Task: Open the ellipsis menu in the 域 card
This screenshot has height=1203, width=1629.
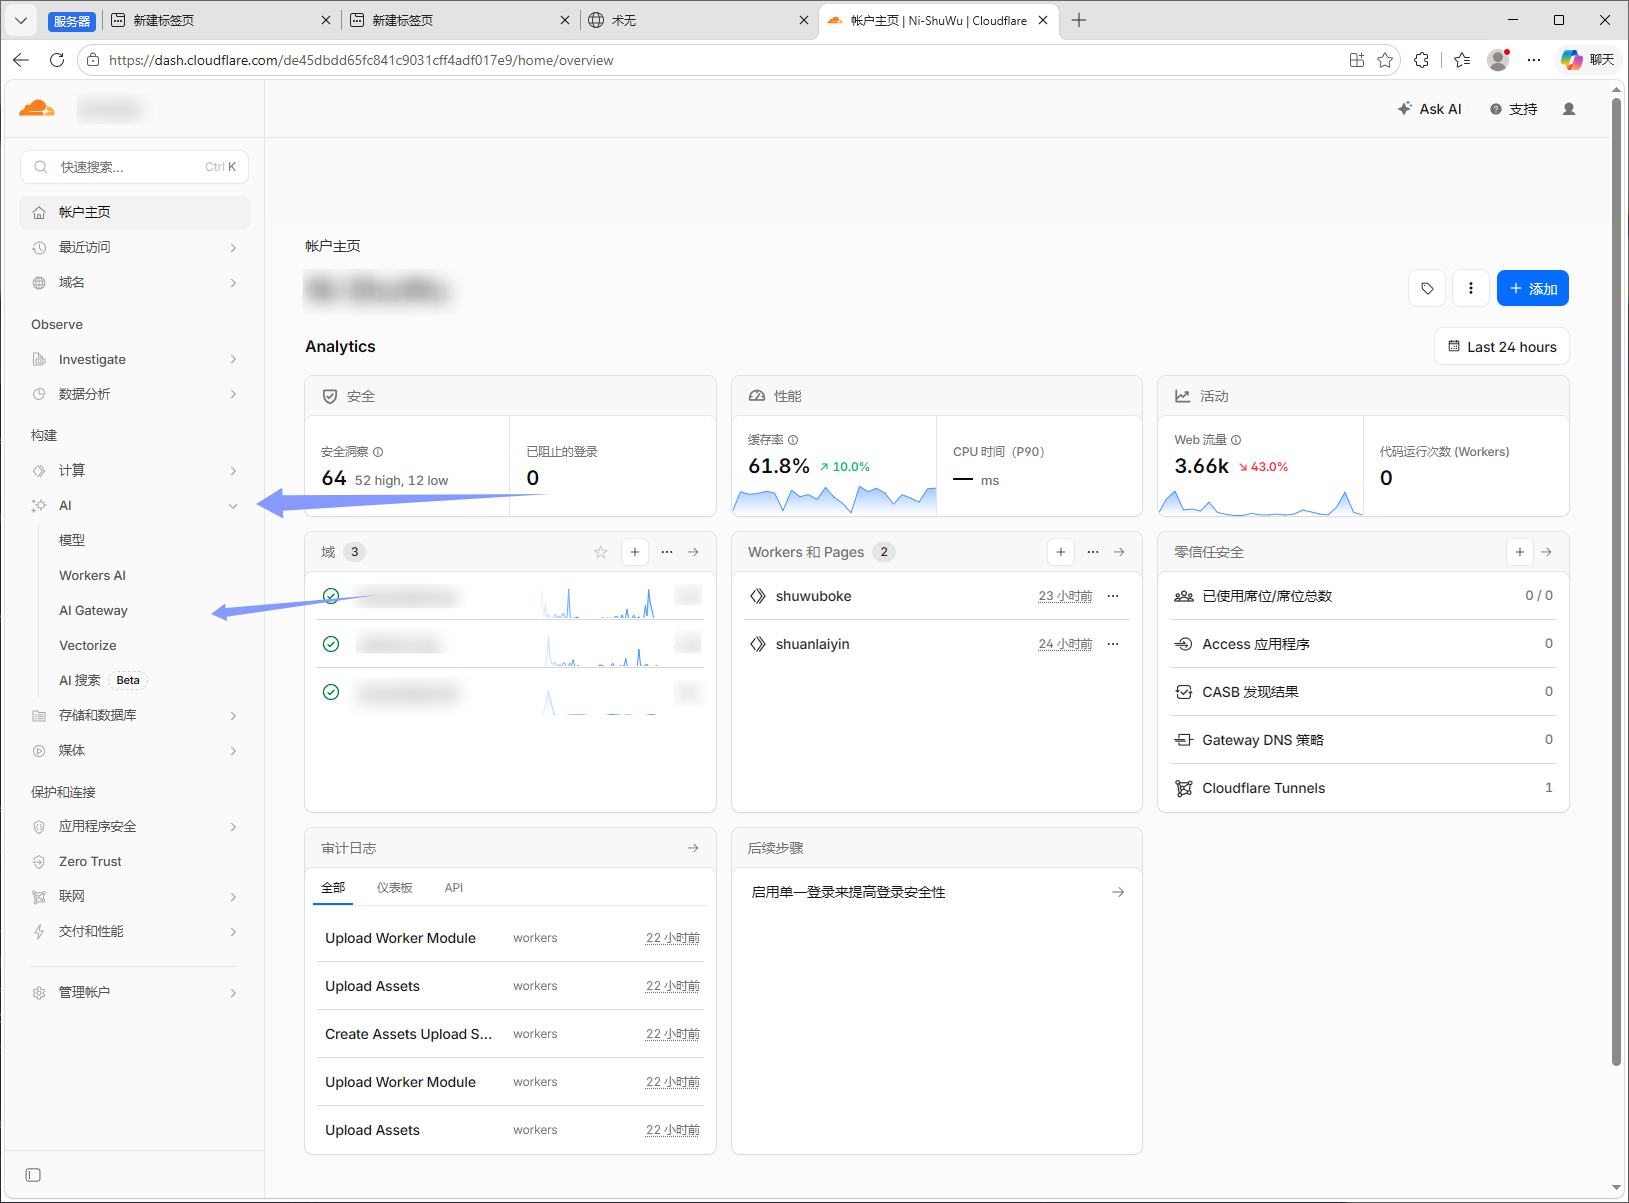Action: coord(667,552)
